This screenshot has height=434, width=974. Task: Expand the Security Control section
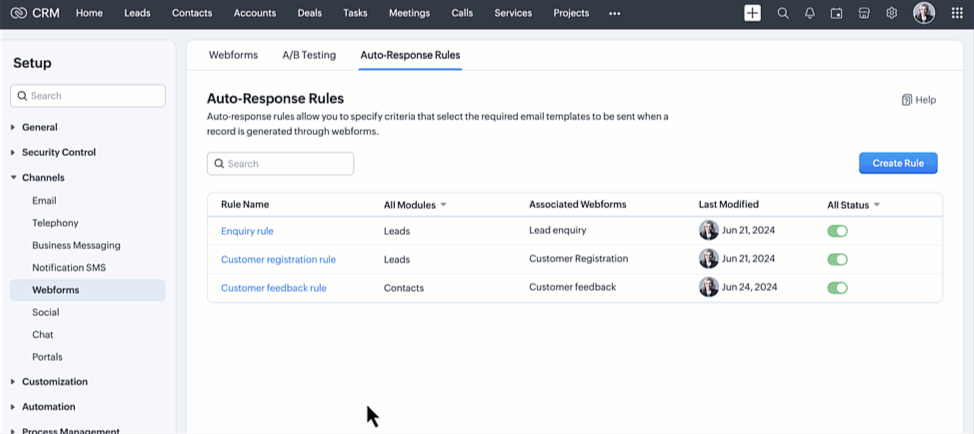tap(59, 152)
